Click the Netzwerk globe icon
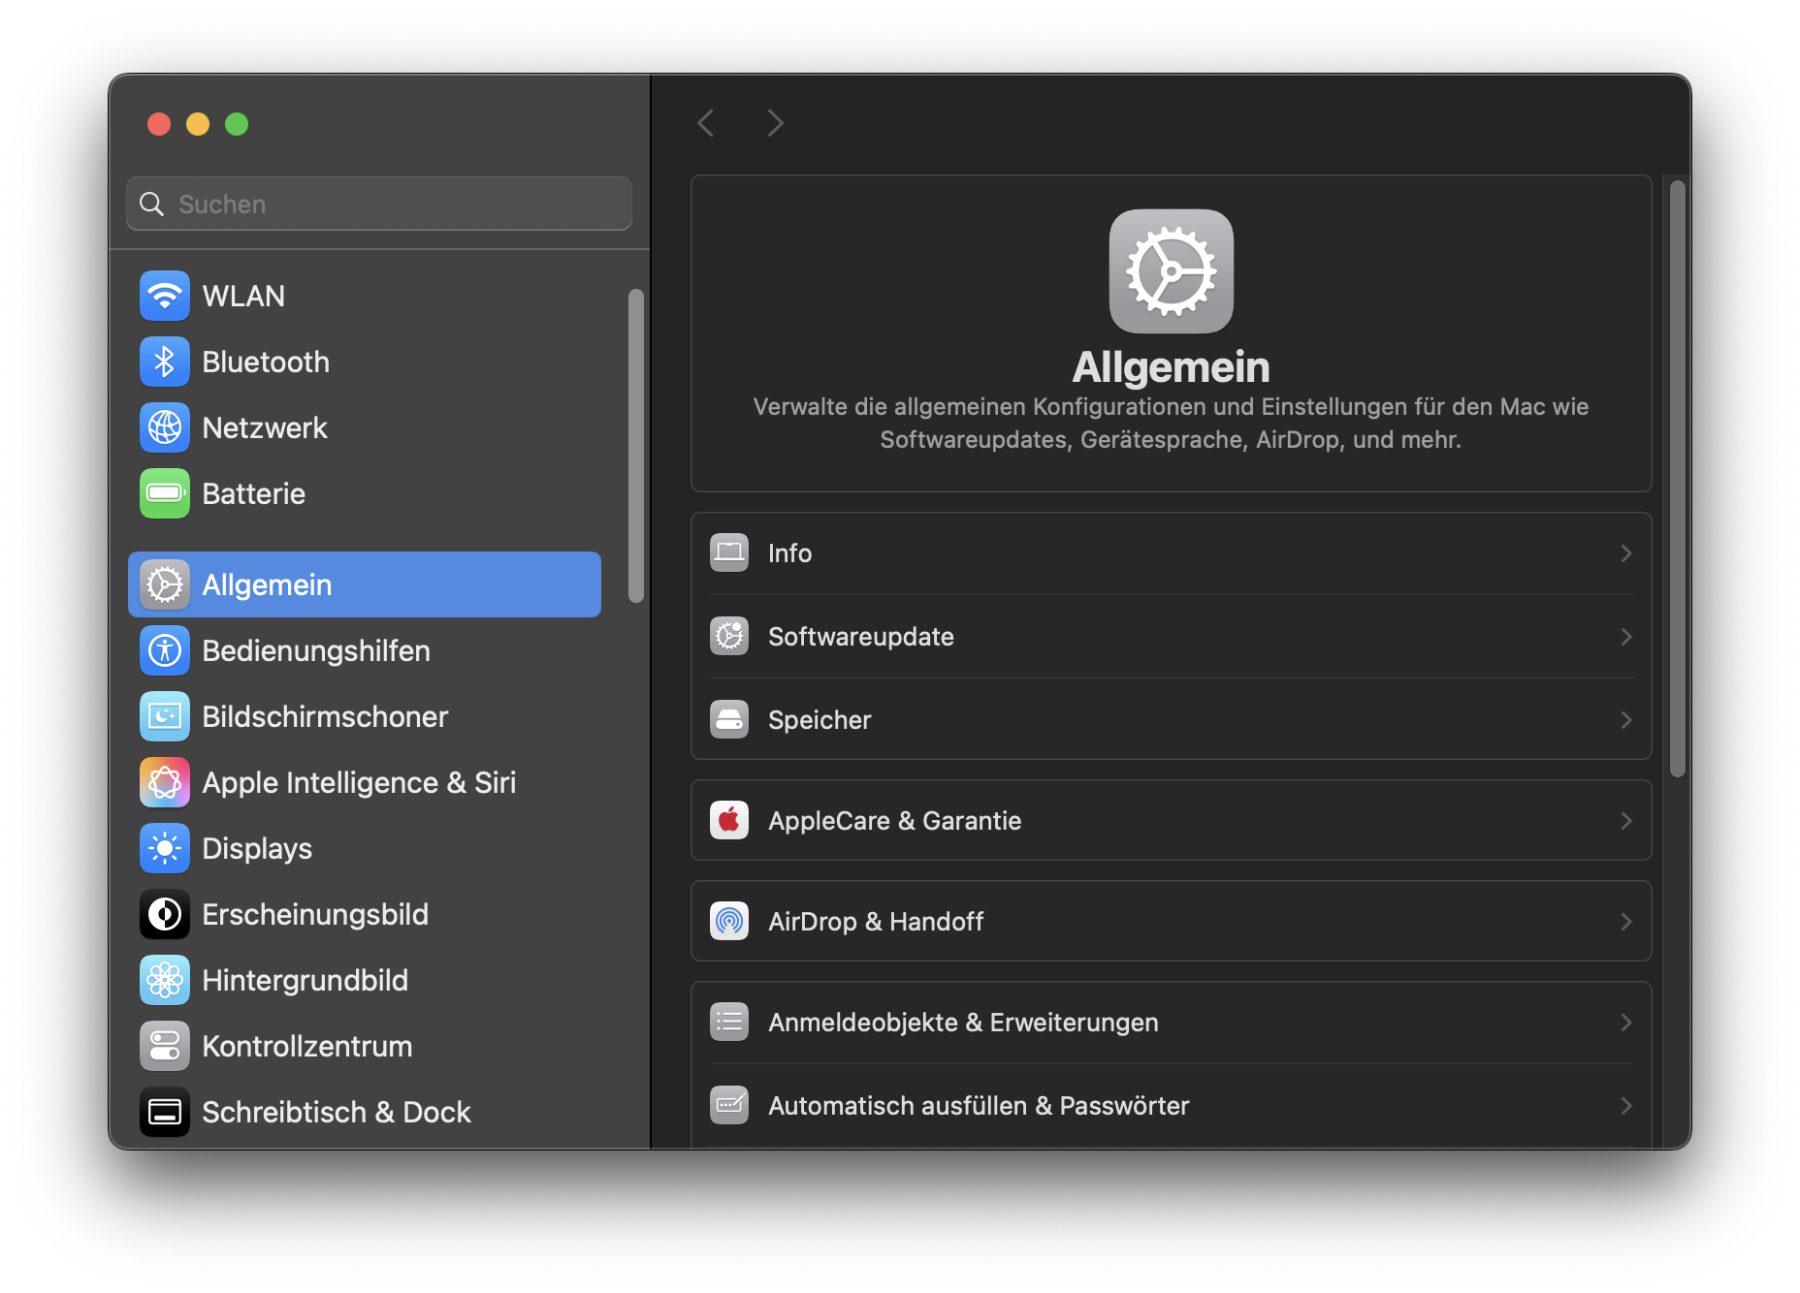1800x1293 pixels. pos(164,428)
